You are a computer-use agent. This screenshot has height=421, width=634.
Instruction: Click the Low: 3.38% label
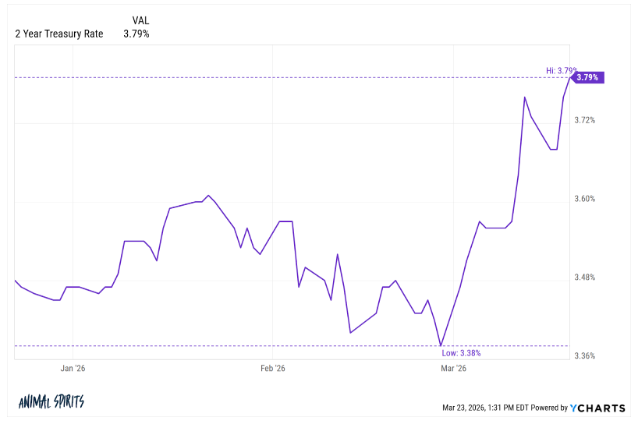point(459,353)
